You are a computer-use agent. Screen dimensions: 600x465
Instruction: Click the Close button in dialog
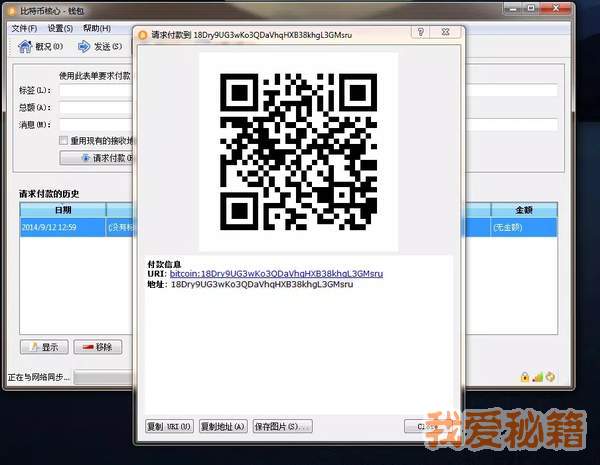(x=428, y=426)
